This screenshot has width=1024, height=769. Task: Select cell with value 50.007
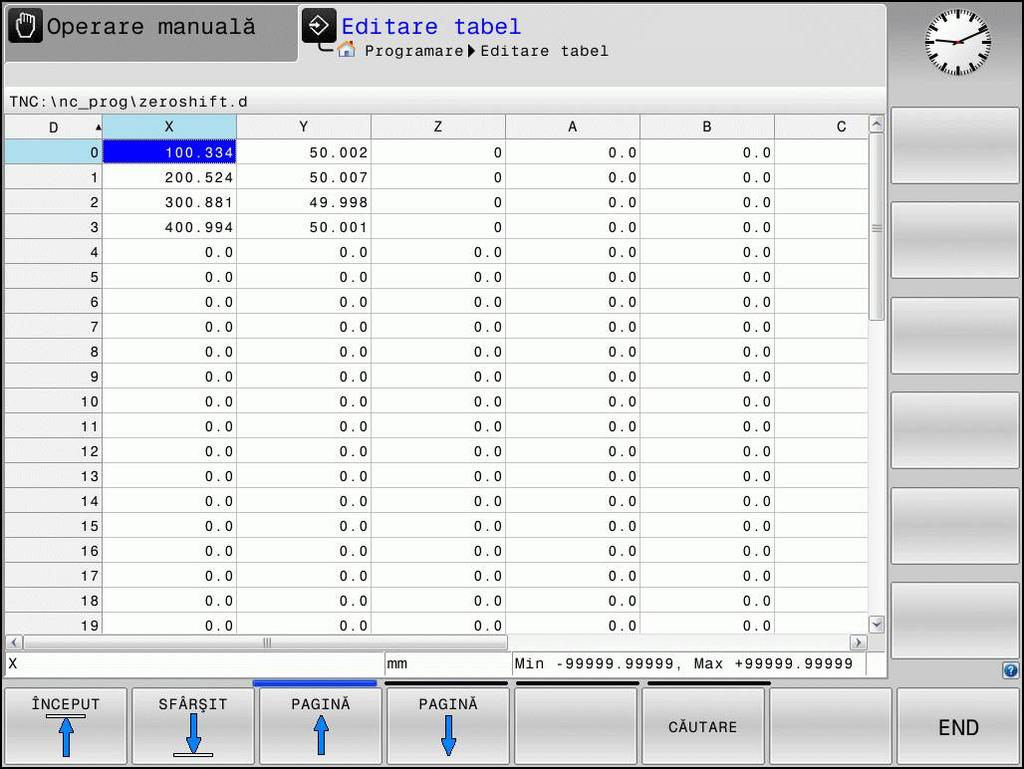(x=304, y=177)
